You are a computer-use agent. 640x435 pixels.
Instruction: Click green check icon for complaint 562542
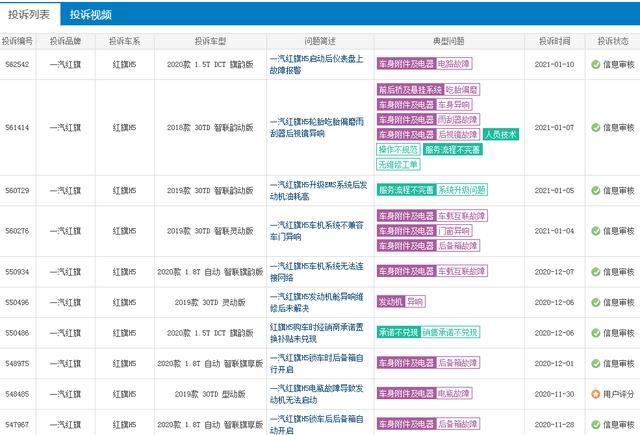[596, 64]
